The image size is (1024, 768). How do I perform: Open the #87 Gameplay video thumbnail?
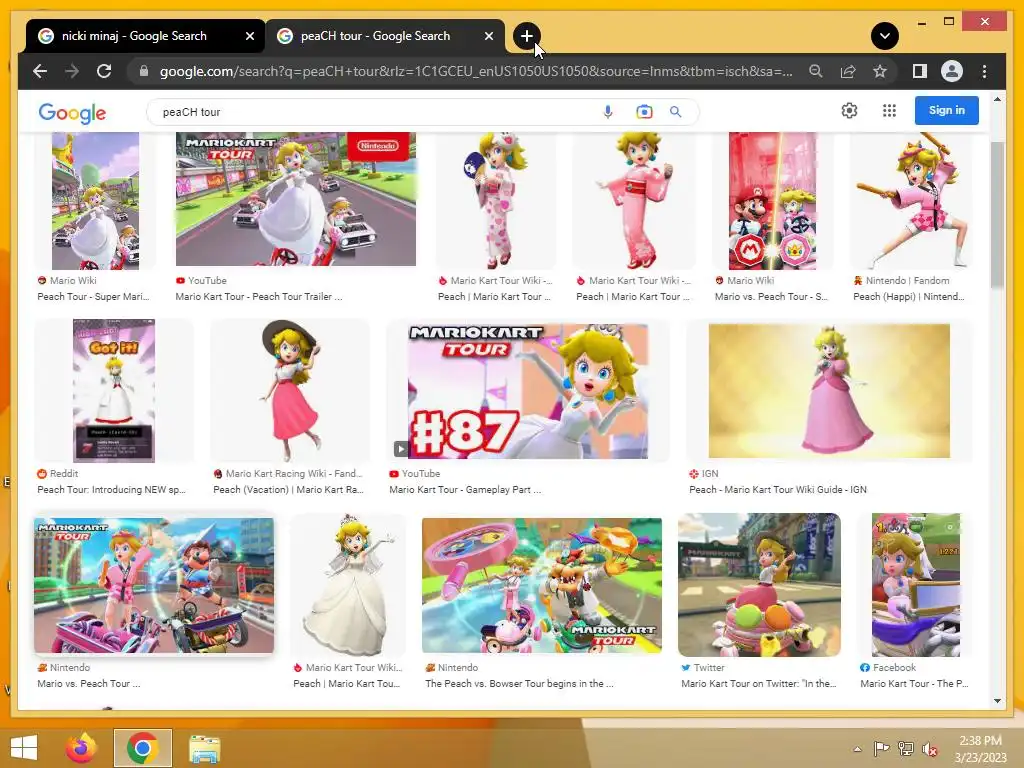[528, 391]
